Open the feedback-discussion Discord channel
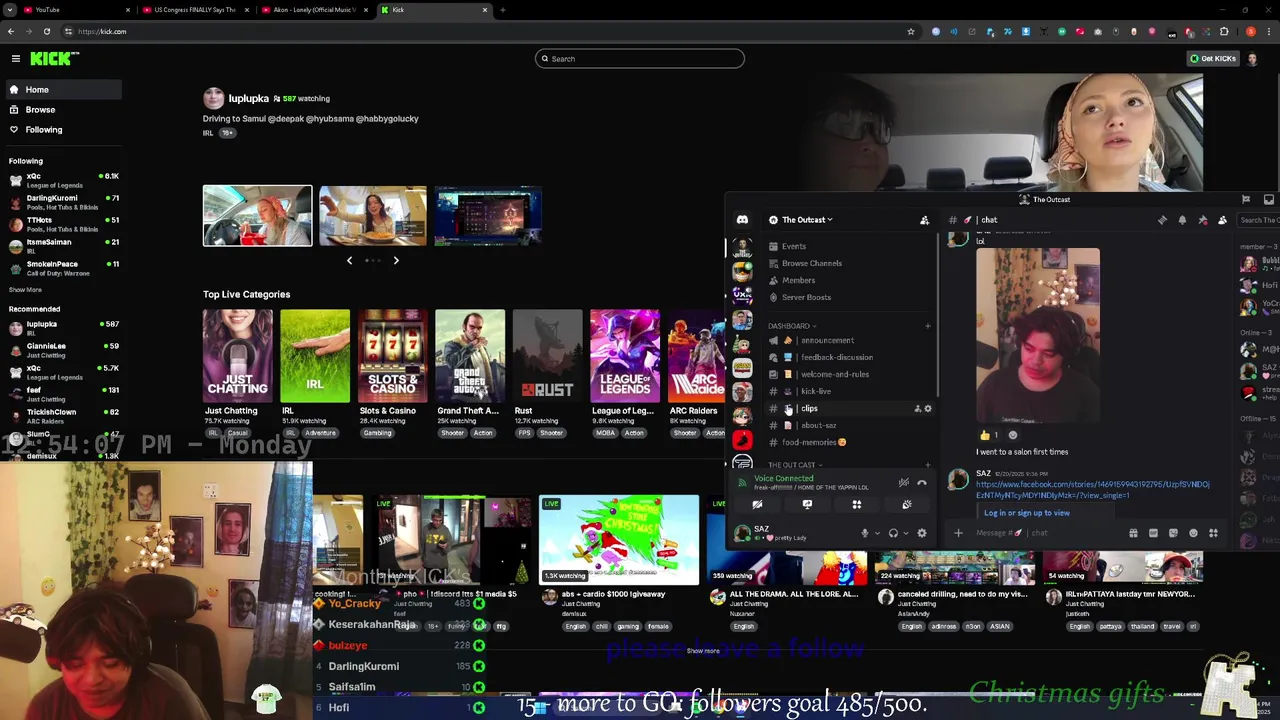The image size is (1280, 720). coord(848,358)
